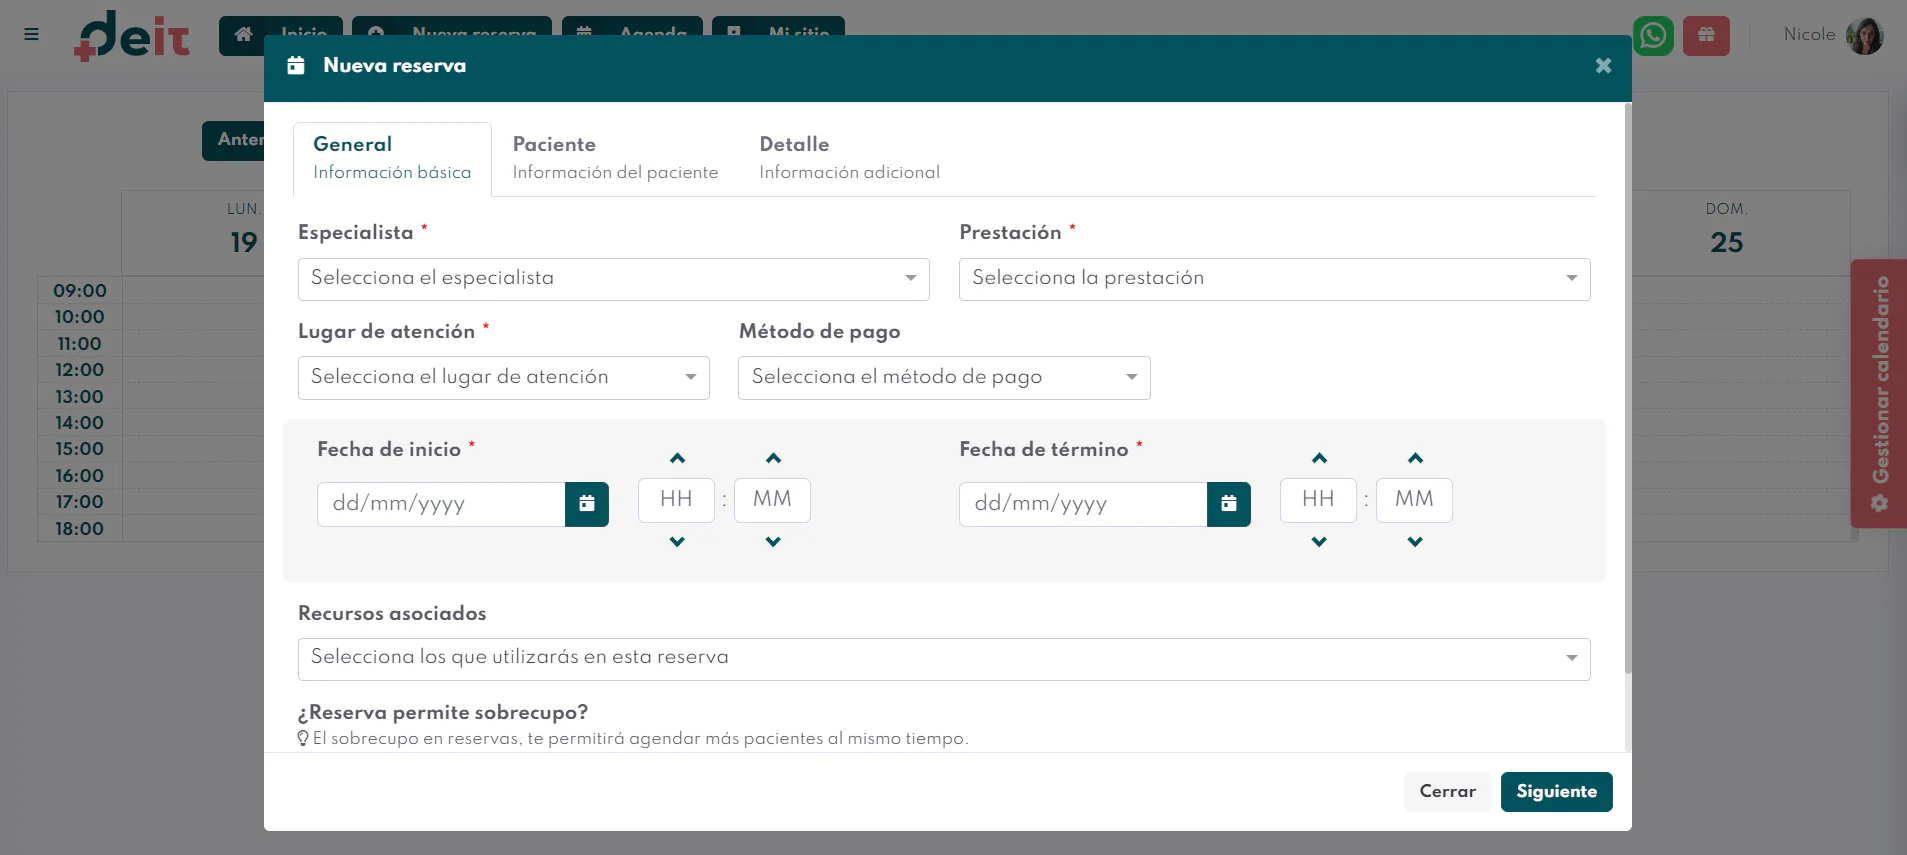Increase the end time minutes
The height and width of the screenshot is (855, 1907).
1415,458
